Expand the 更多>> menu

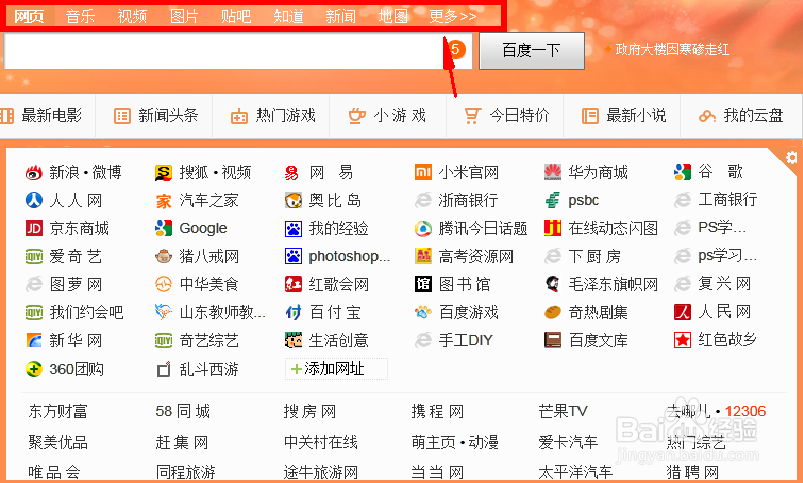pyautogui.click(x=453, y=16)
